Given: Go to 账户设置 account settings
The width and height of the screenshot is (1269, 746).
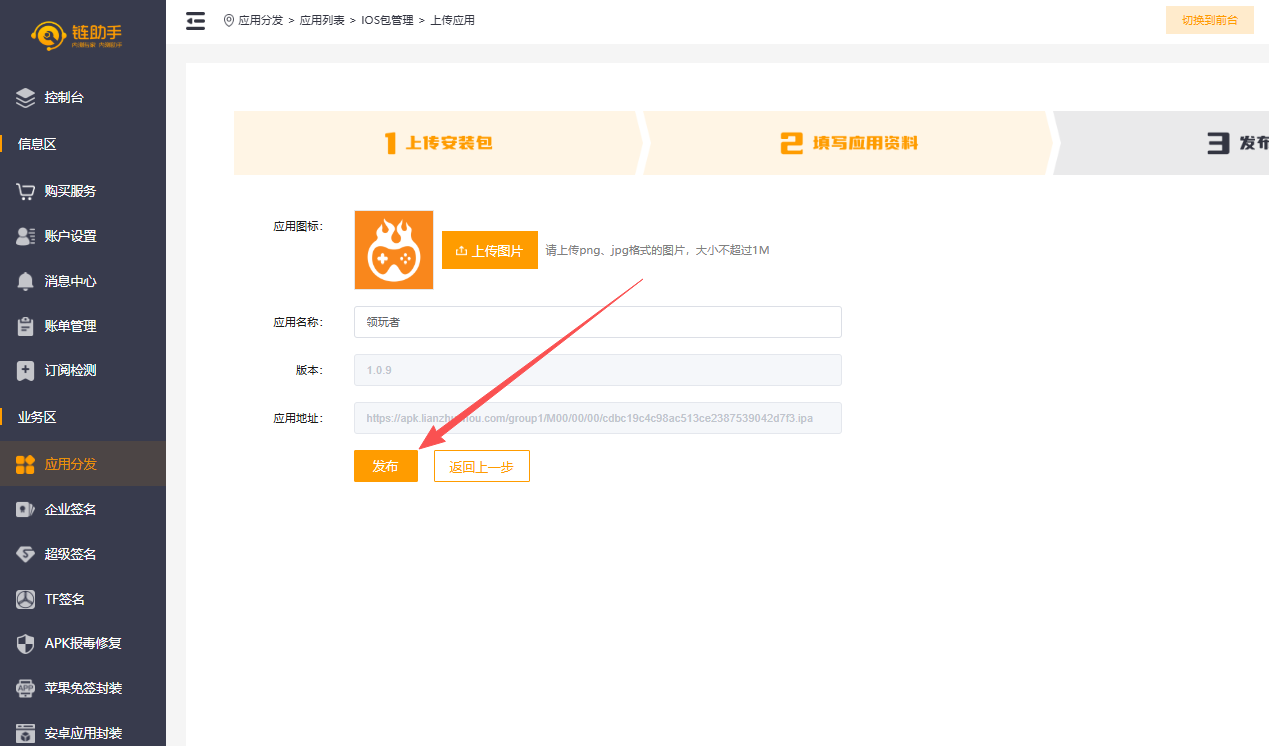Looking at the screenshot, I should [70, 236].
